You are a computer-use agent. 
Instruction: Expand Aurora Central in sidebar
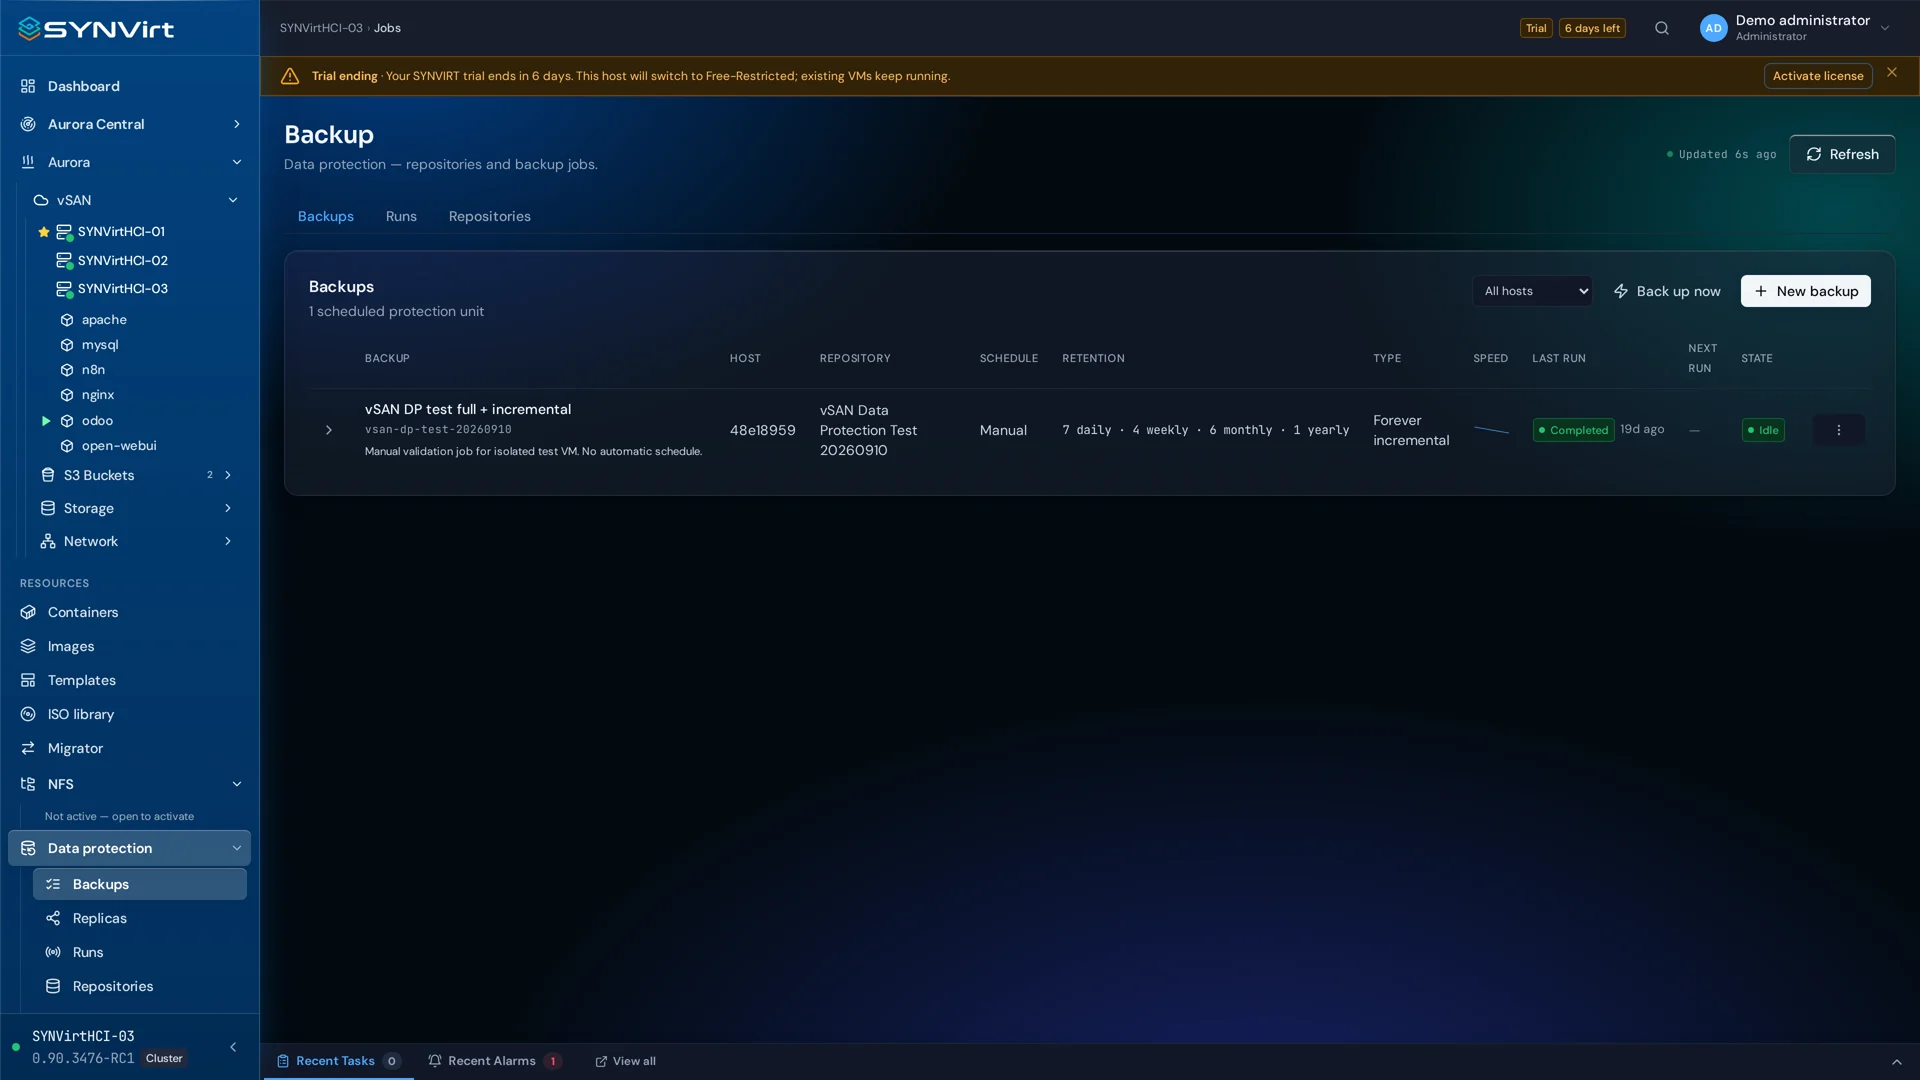pos(237,124)
